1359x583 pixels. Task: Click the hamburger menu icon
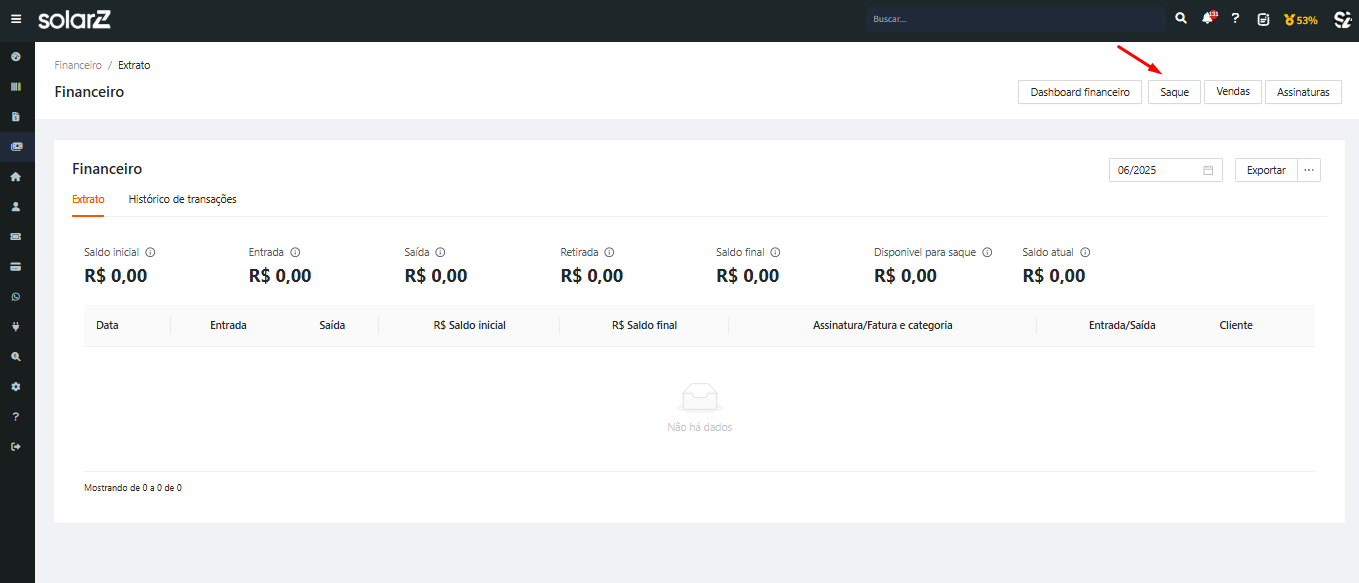pyautogui.click(x=16, y=19)
